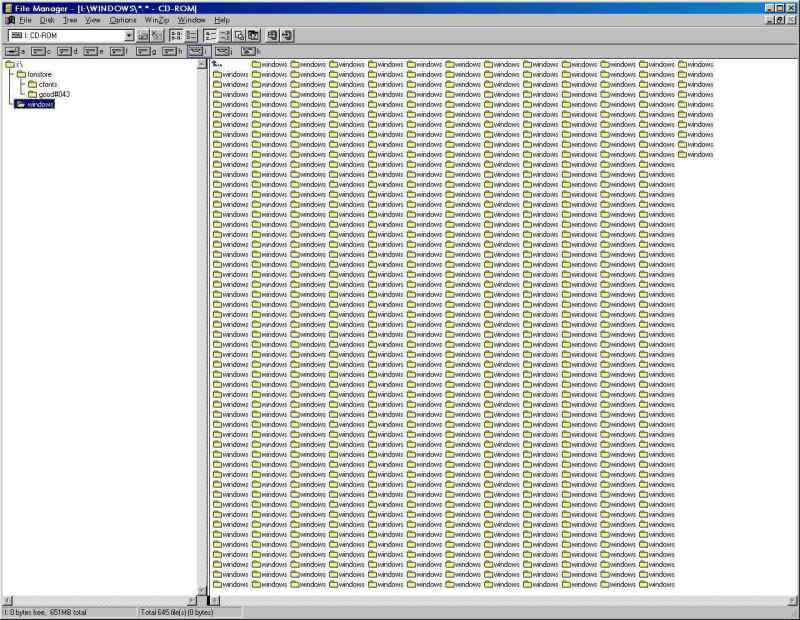The height and width of the screenshot is (620, 800).
Task: Open the Window menu
Action: click(x=191, y=20)
